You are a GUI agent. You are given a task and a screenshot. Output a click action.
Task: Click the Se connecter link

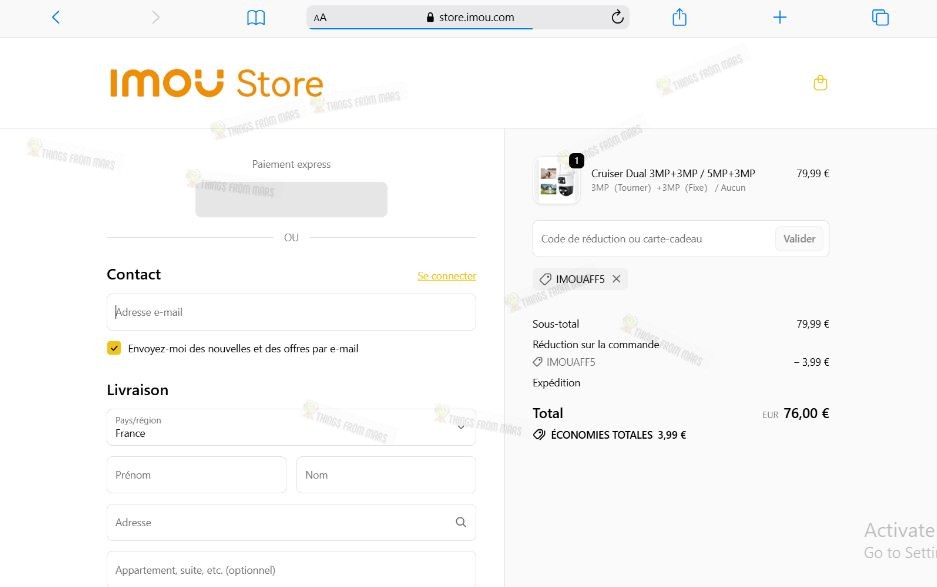[x=446, y=276]
